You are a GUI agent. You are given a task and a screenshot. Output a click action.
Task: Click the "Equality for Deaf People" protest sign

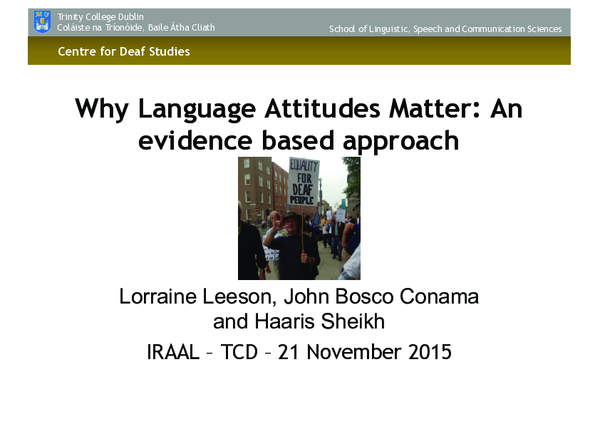click(303, 181)
